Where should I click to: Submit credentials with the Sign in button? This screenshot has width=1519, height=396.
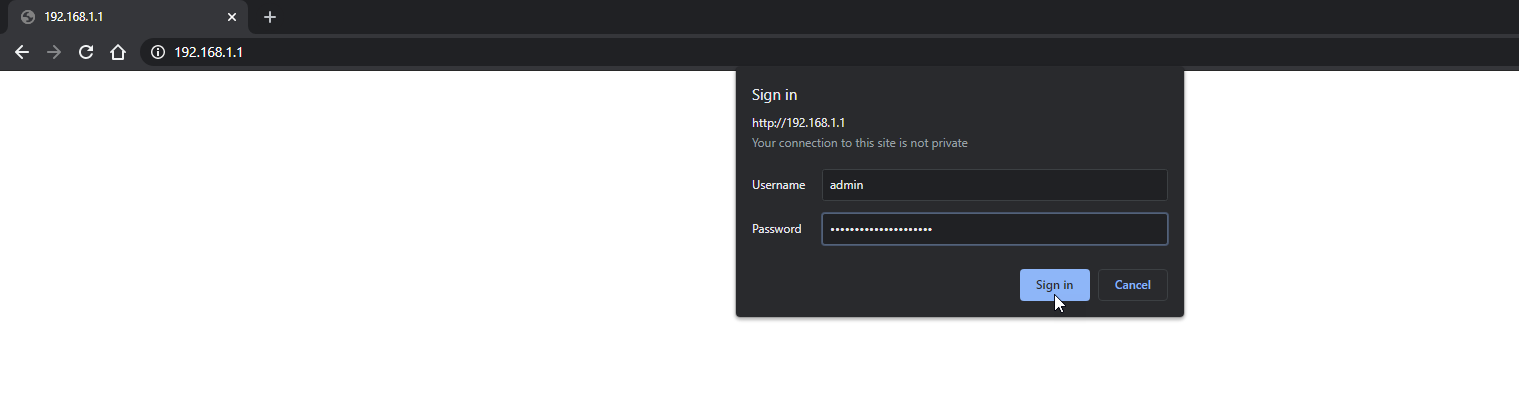1054,285
